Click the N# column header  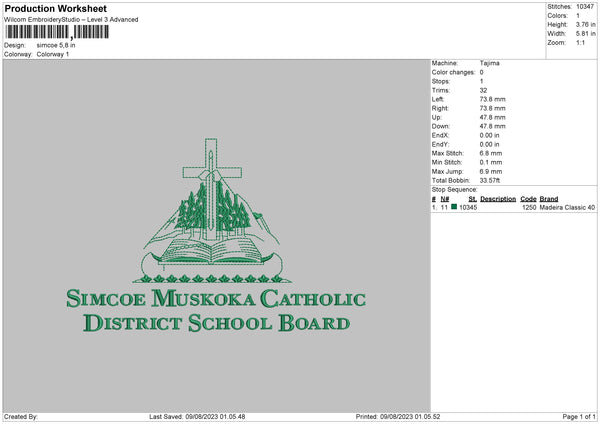coord(445,198)
